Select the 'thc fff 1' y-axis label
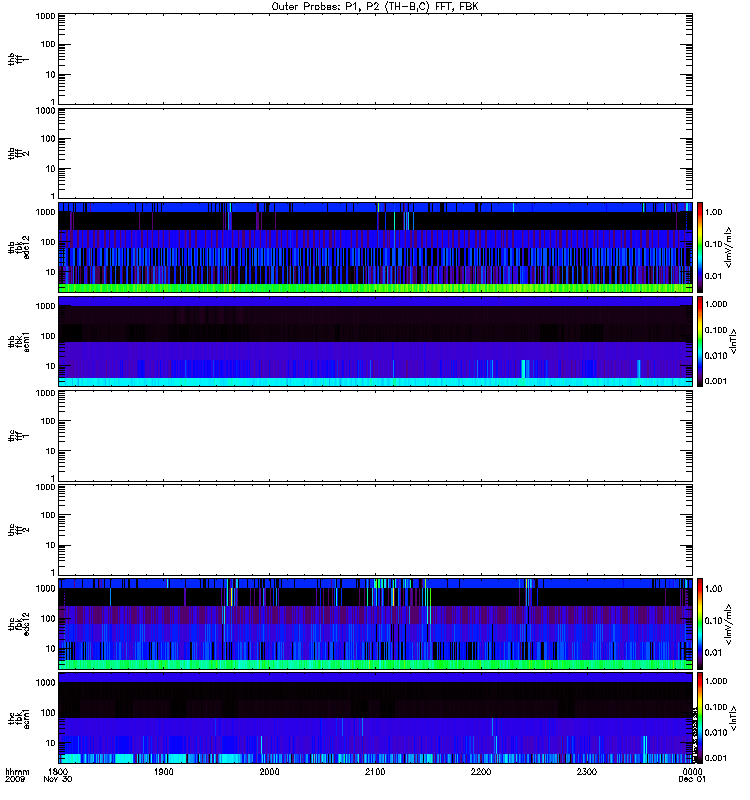The height and width of the screenshot is (800, 750). [x=18, y=436]
